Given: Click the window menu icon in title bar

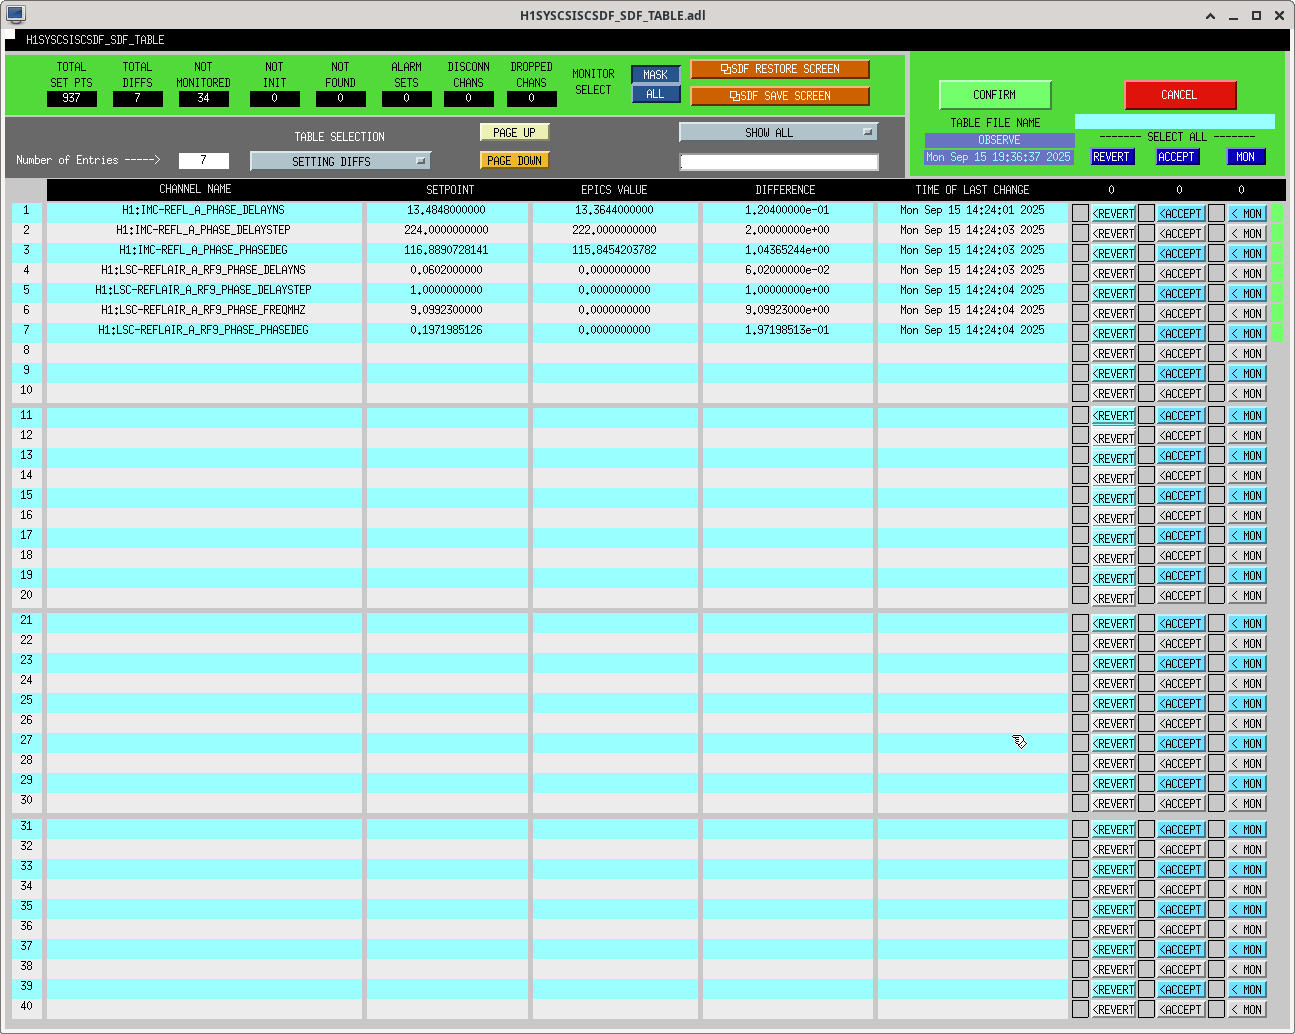Looking at the screenshot, I should click(x=15, y=15).
